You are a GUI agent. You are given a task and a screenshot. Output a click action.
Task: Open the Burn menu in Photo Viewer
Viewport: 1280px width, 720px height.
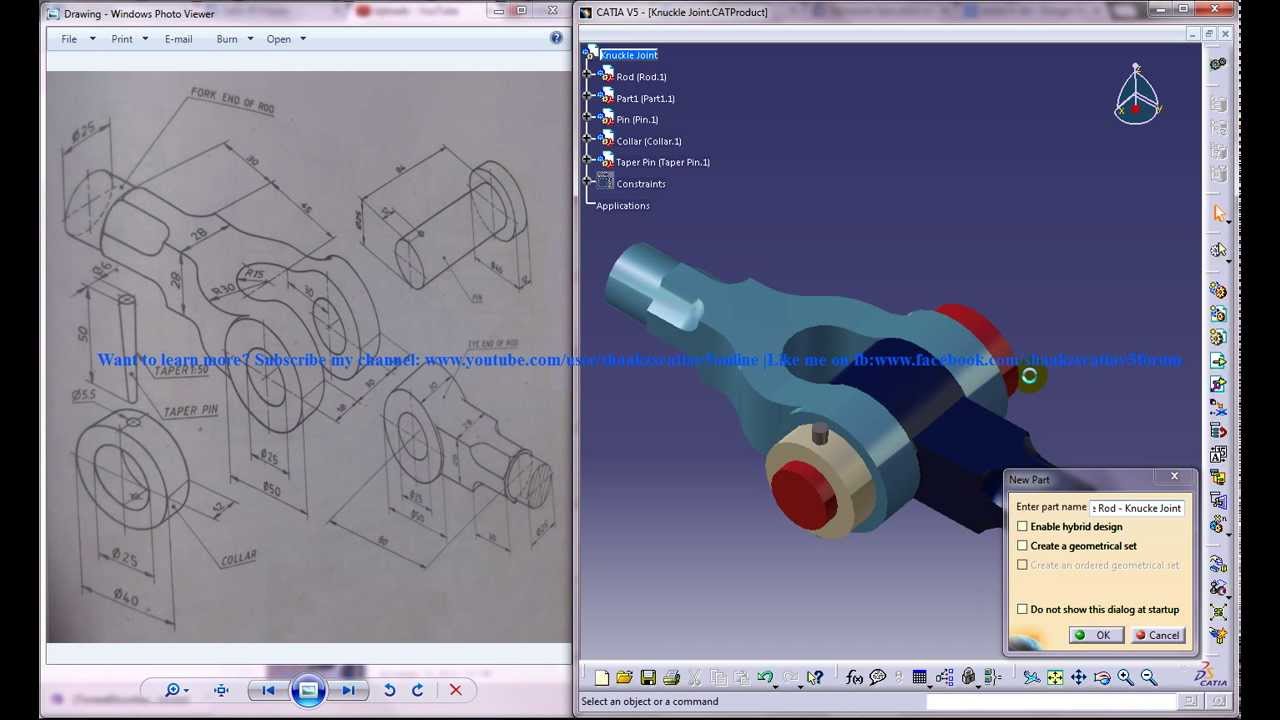coord(227,39)
